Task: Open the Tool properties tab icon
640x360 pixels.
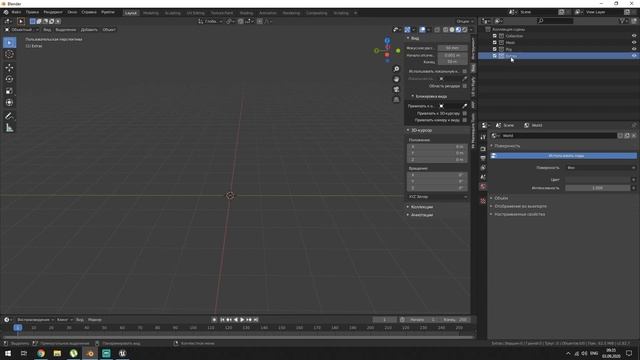Action: pos(483,138)
